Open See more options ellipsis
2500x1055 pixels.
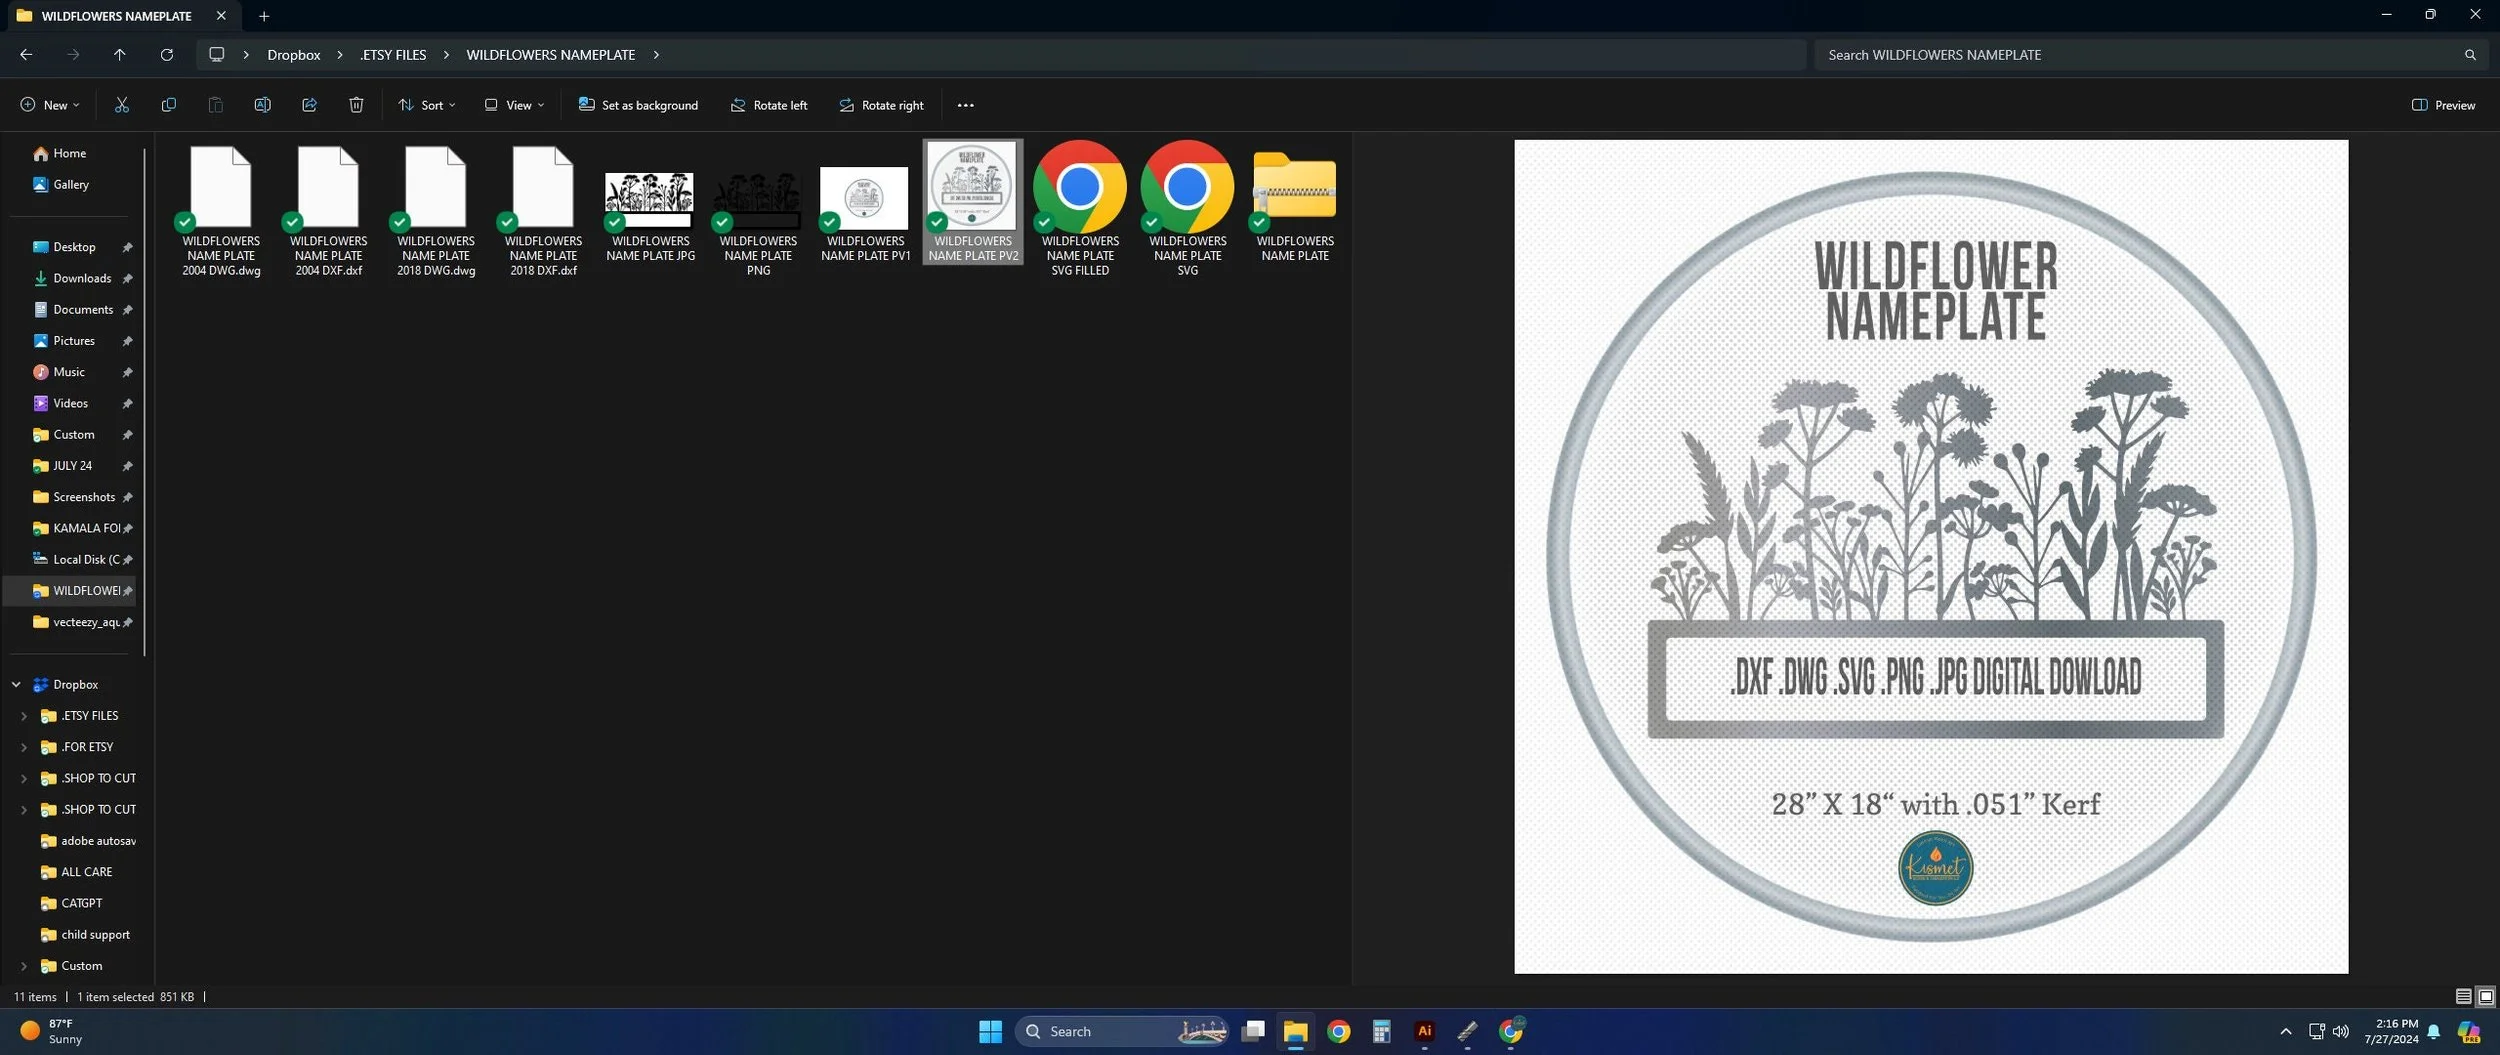(965, 105)
